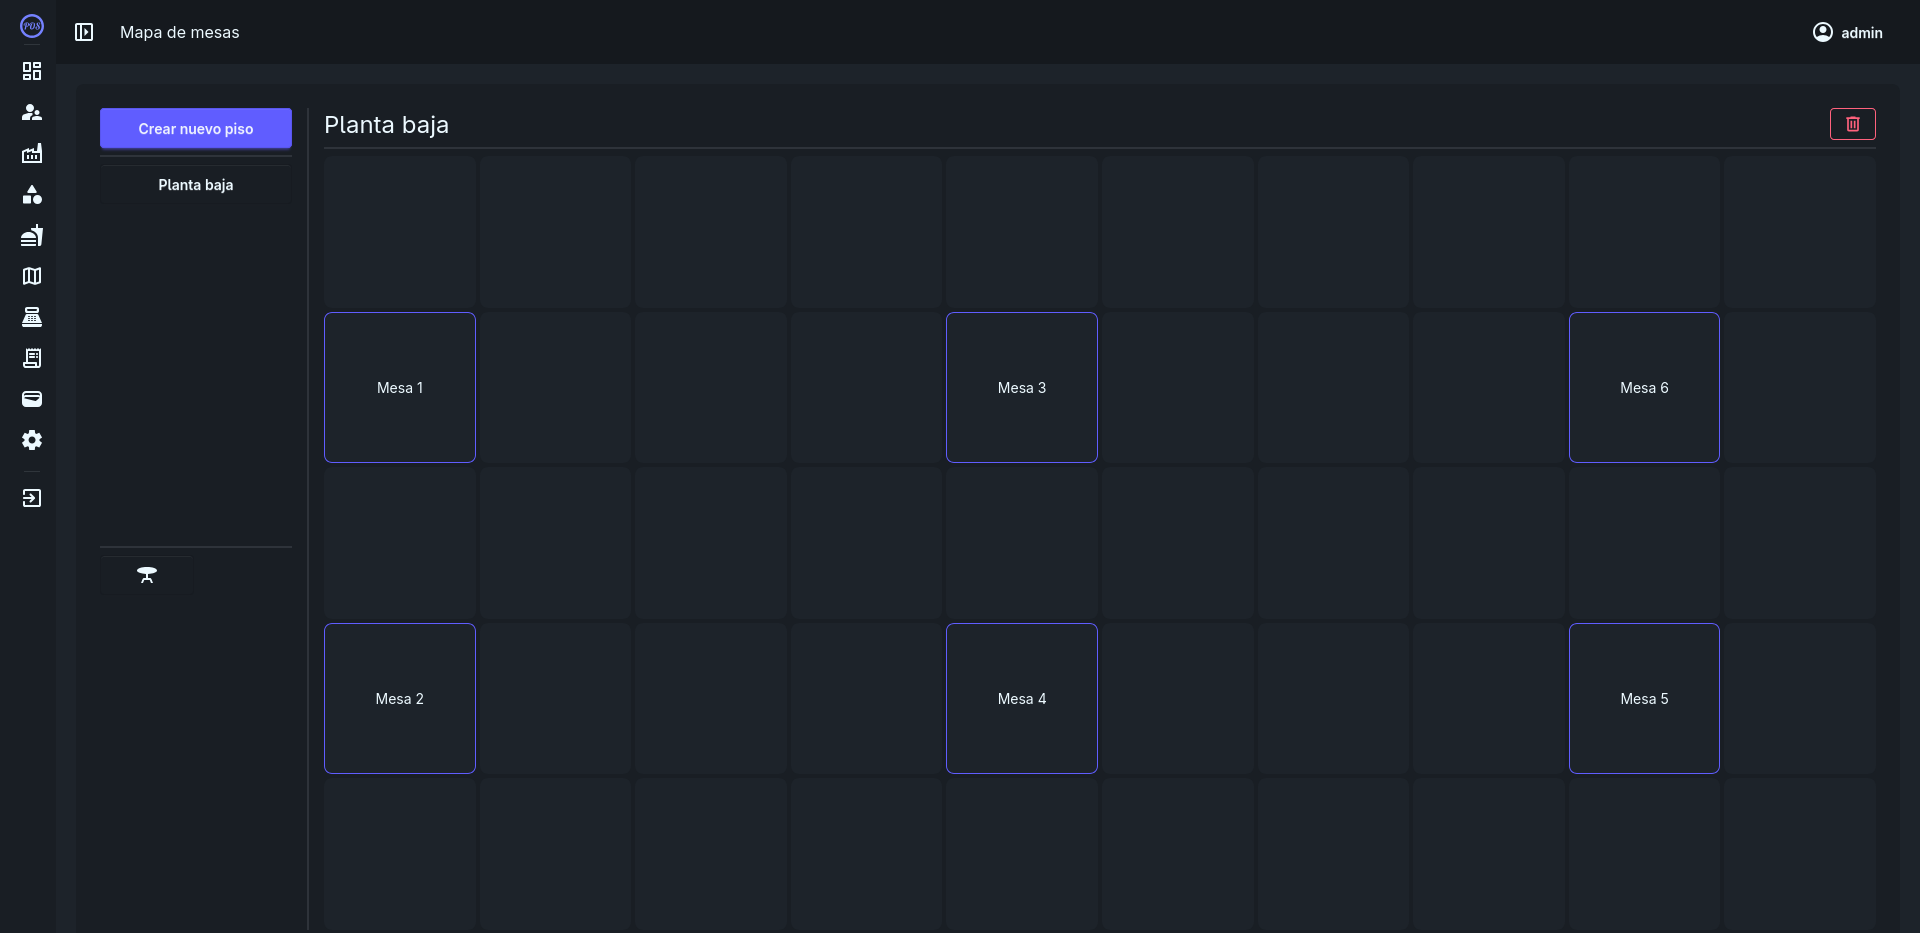Click the table map icon in sidebar

click(32, 276)
